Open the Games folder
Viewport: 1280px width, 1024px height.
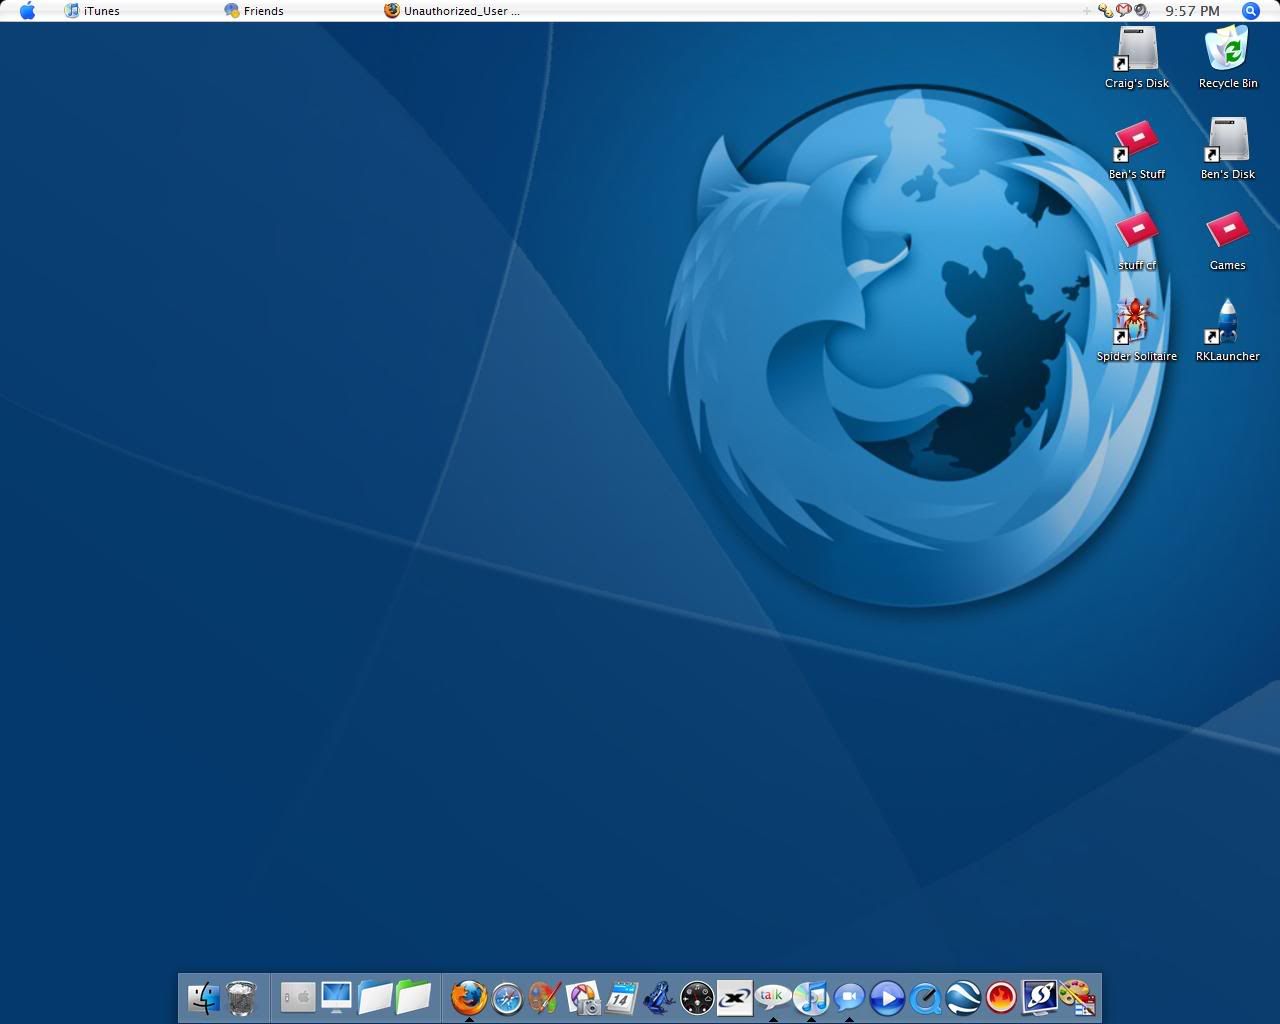click(1228, 241)
